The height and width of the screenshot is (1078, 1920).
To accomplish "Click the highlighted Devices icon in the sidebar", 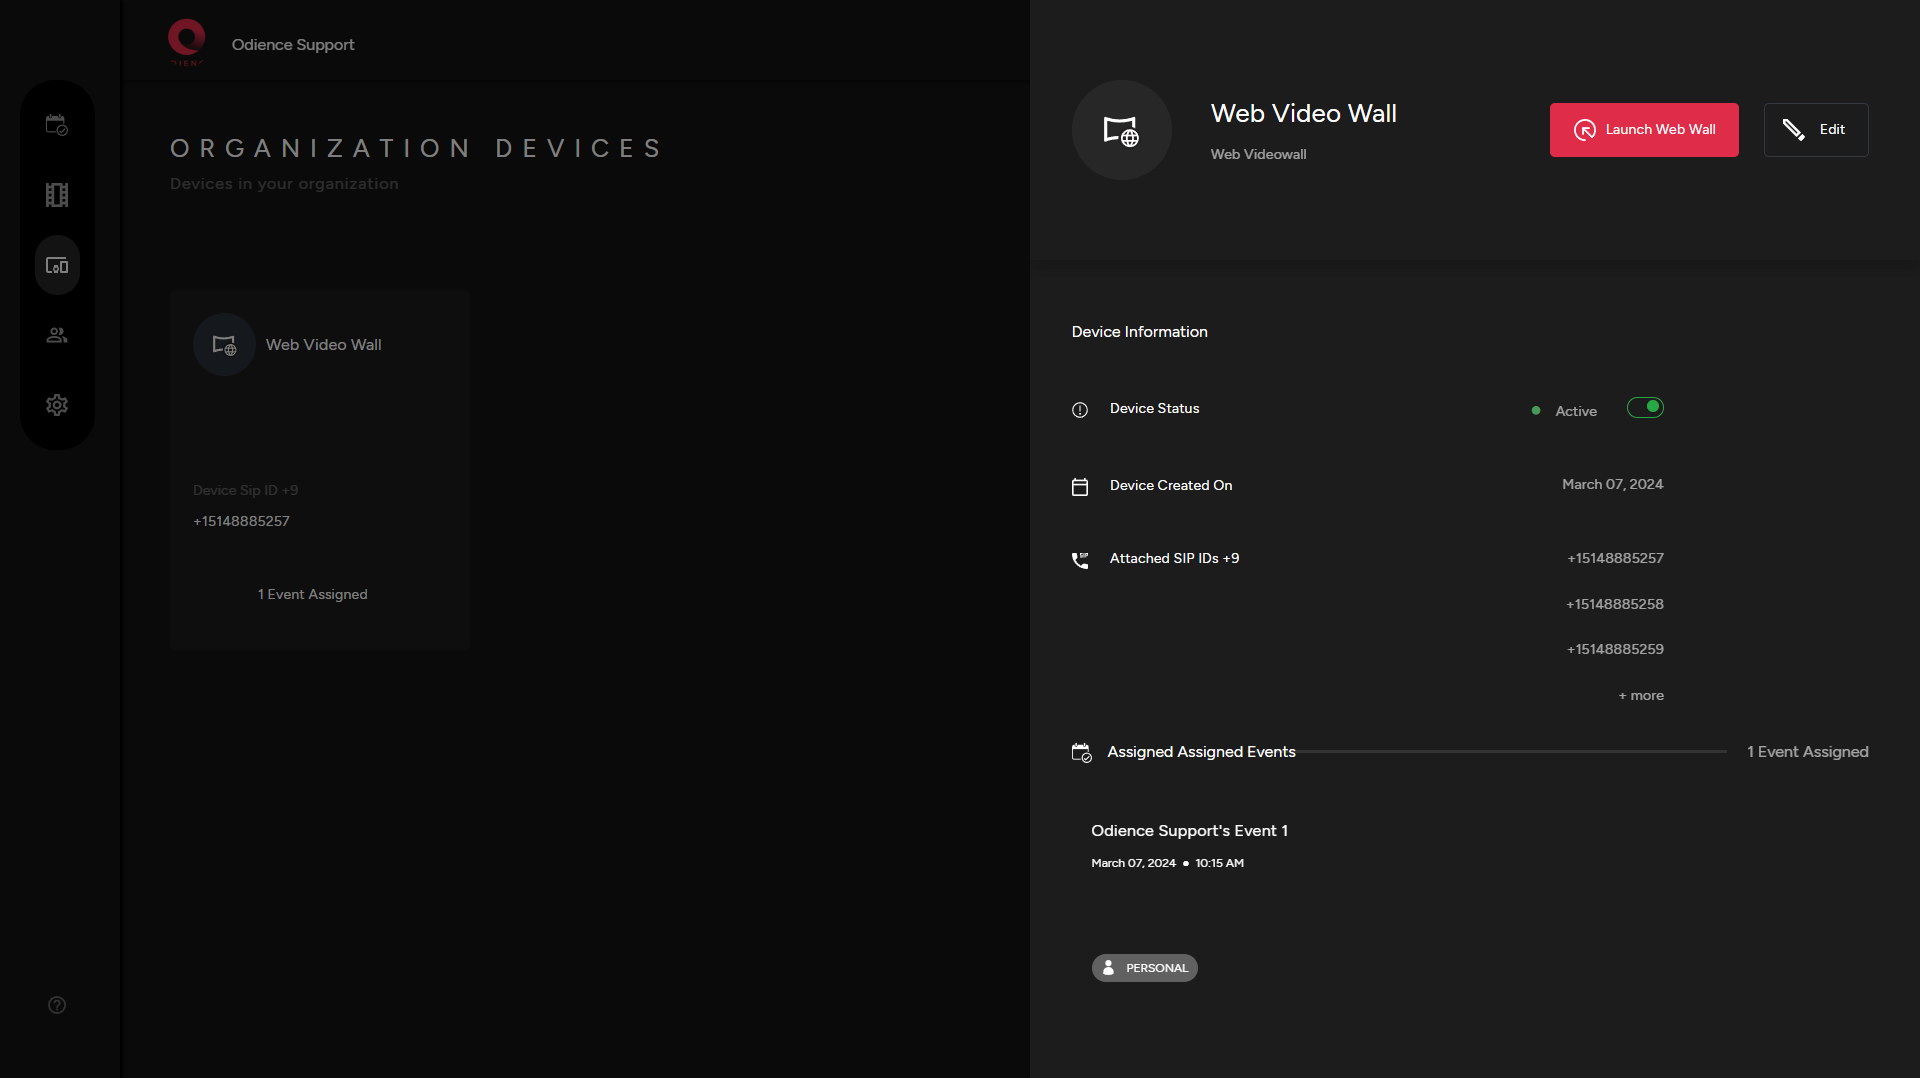I will [57, 265].
